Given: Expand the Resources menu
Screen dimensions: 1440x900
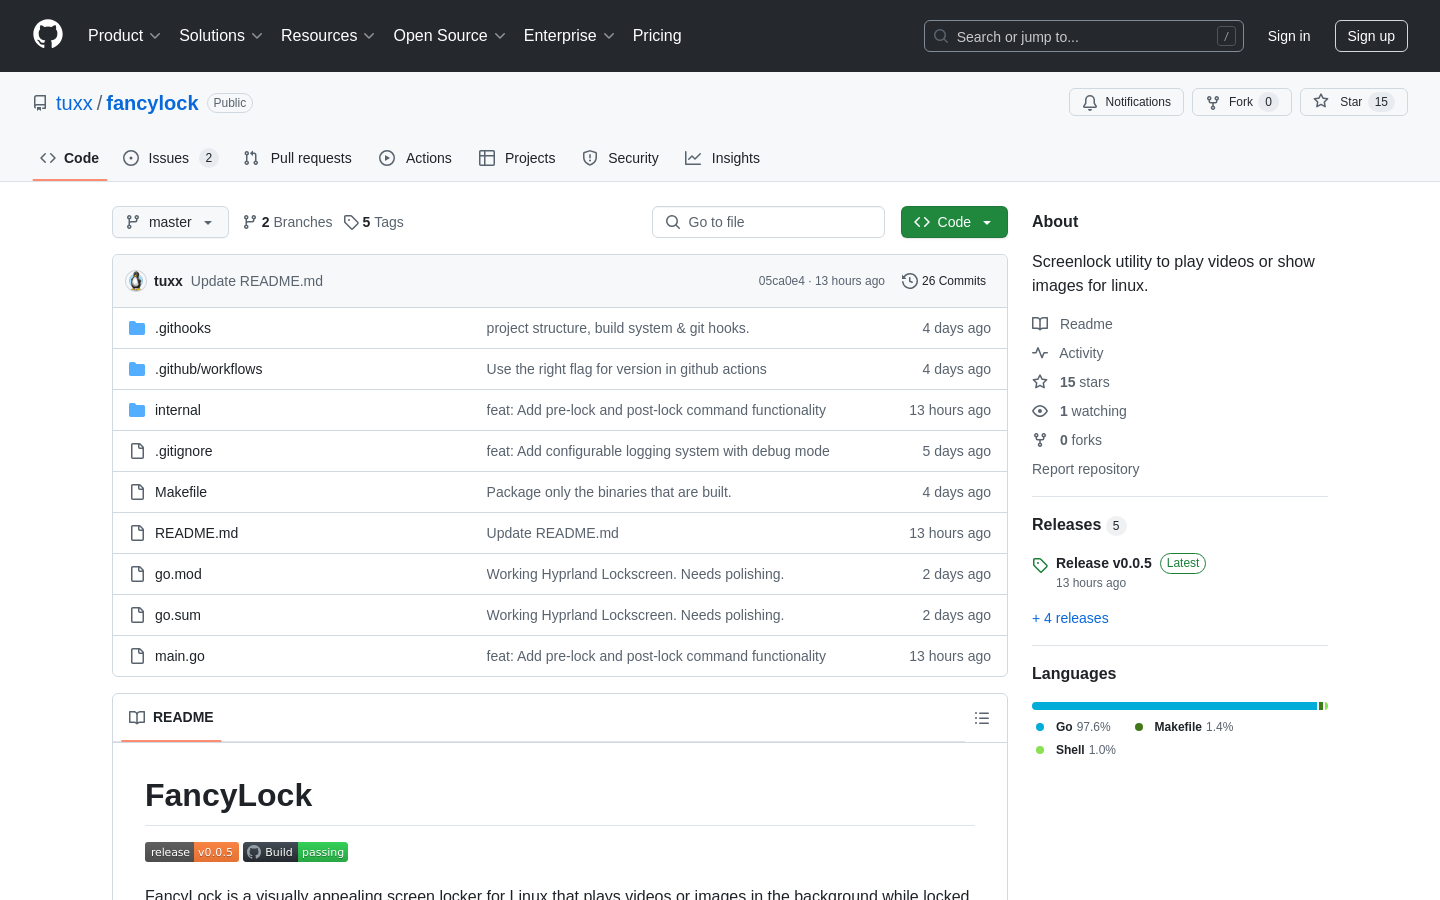Looking at the screenshot, I should [x=328, y=36].
